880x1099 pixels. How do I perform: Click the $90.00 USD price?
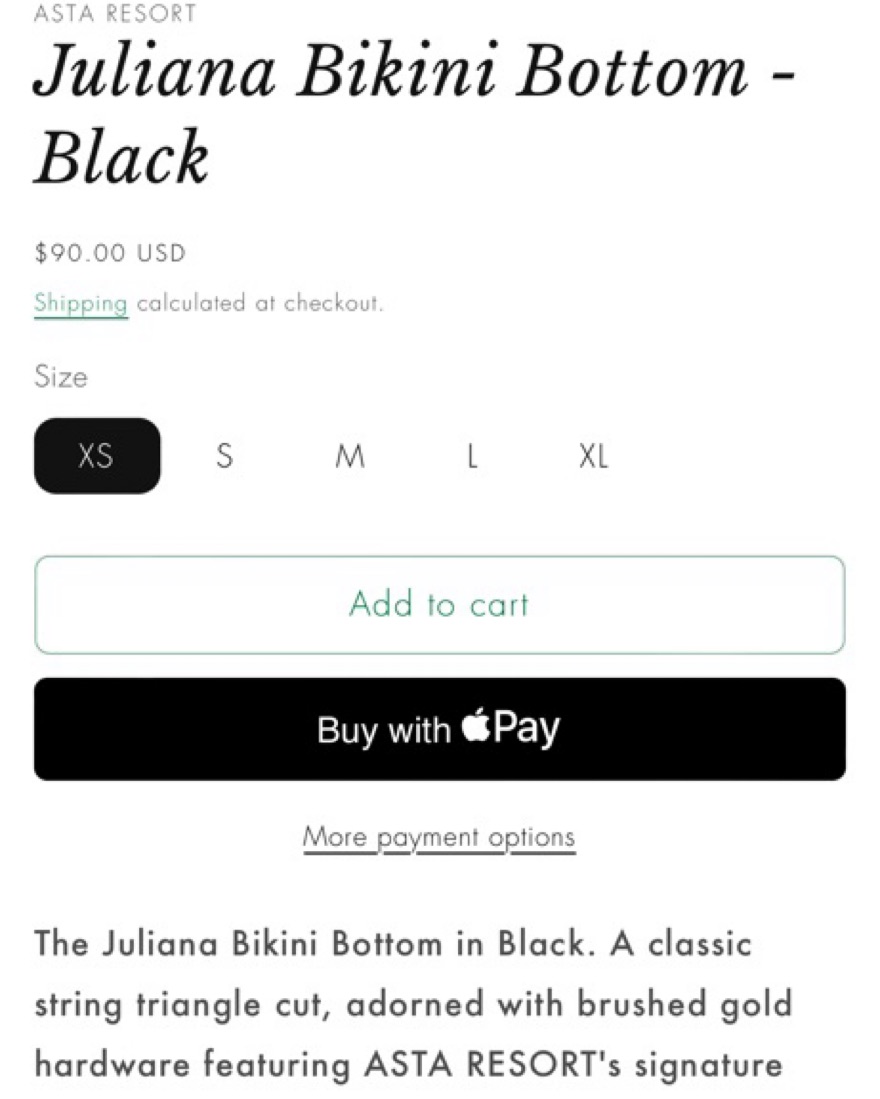110,253
